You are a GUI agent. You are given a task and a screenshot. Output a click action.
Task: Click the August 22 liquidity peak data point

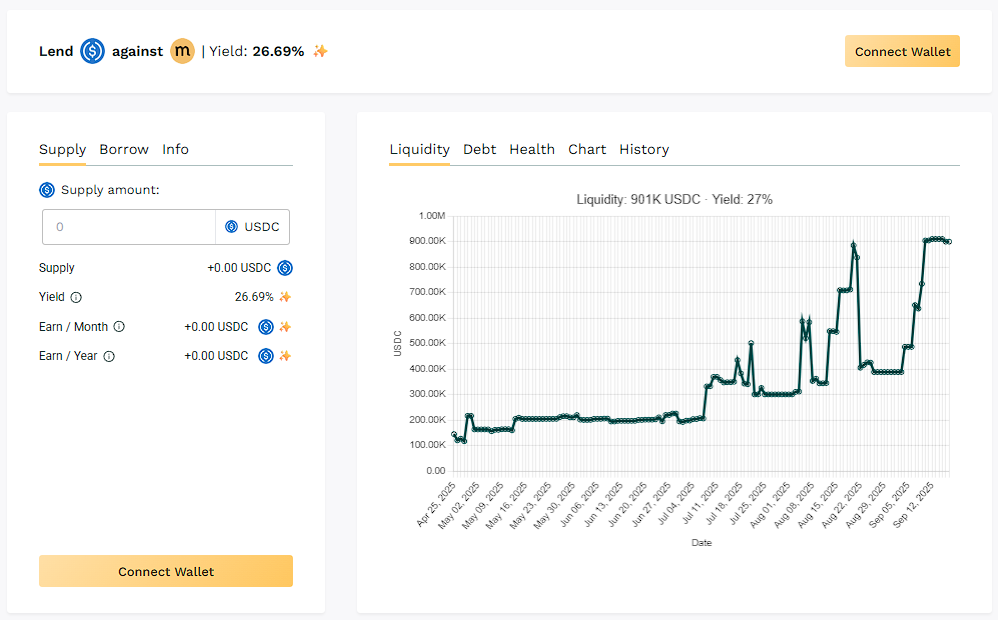(x=853, y=244)
